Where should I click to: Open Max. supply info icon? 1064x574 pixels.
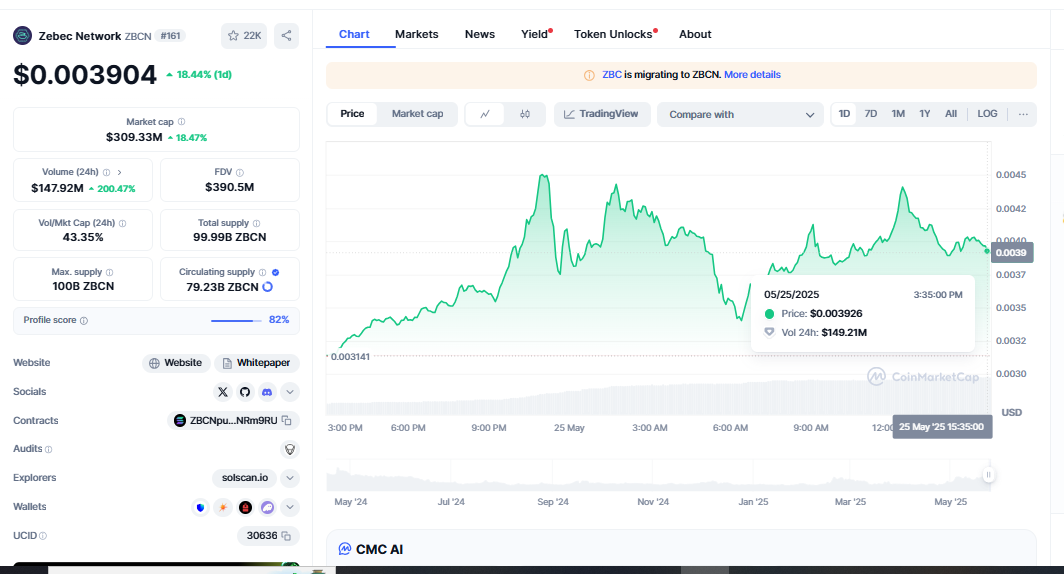(109, 272)
